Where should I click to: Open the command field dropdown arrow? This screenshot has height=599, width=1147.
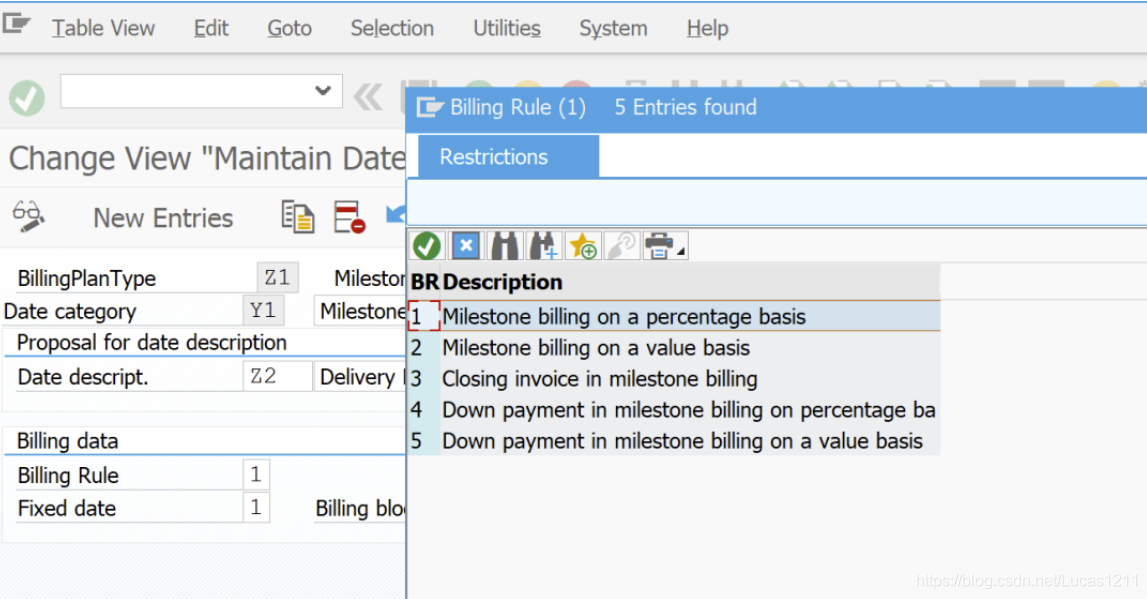pos(323,91)
